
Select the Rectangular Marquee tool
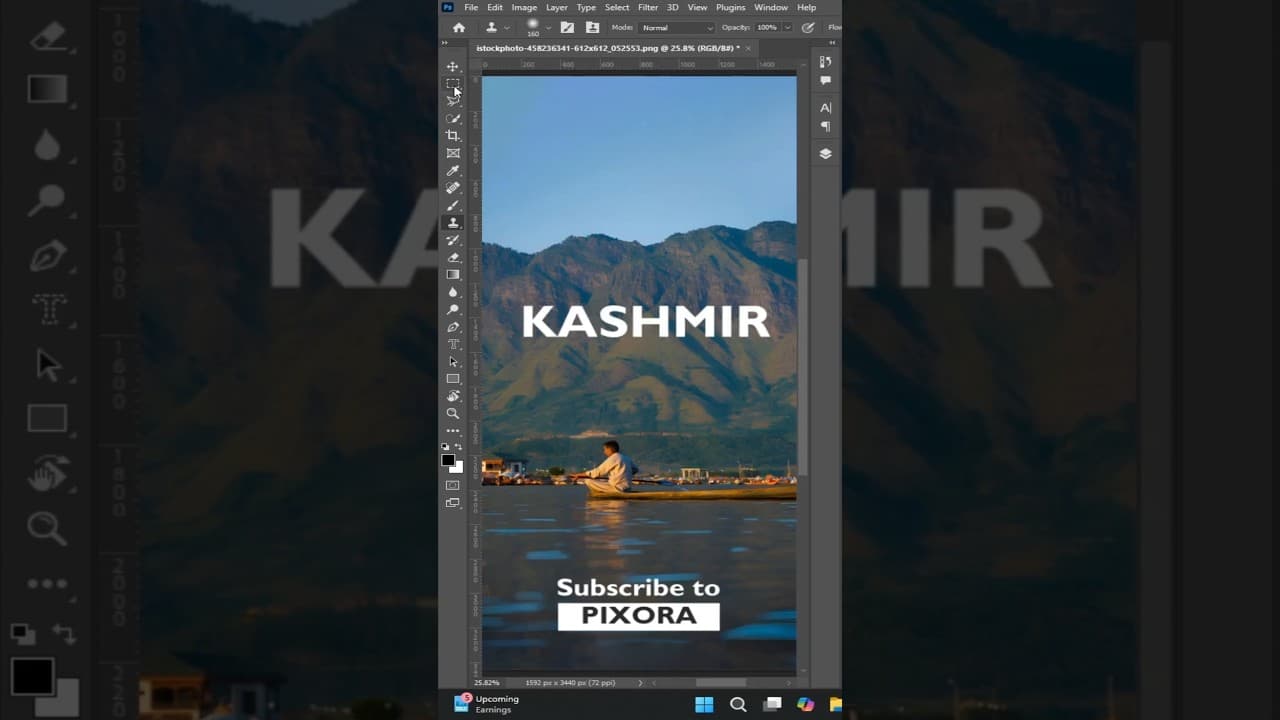(x=453, y=83)
